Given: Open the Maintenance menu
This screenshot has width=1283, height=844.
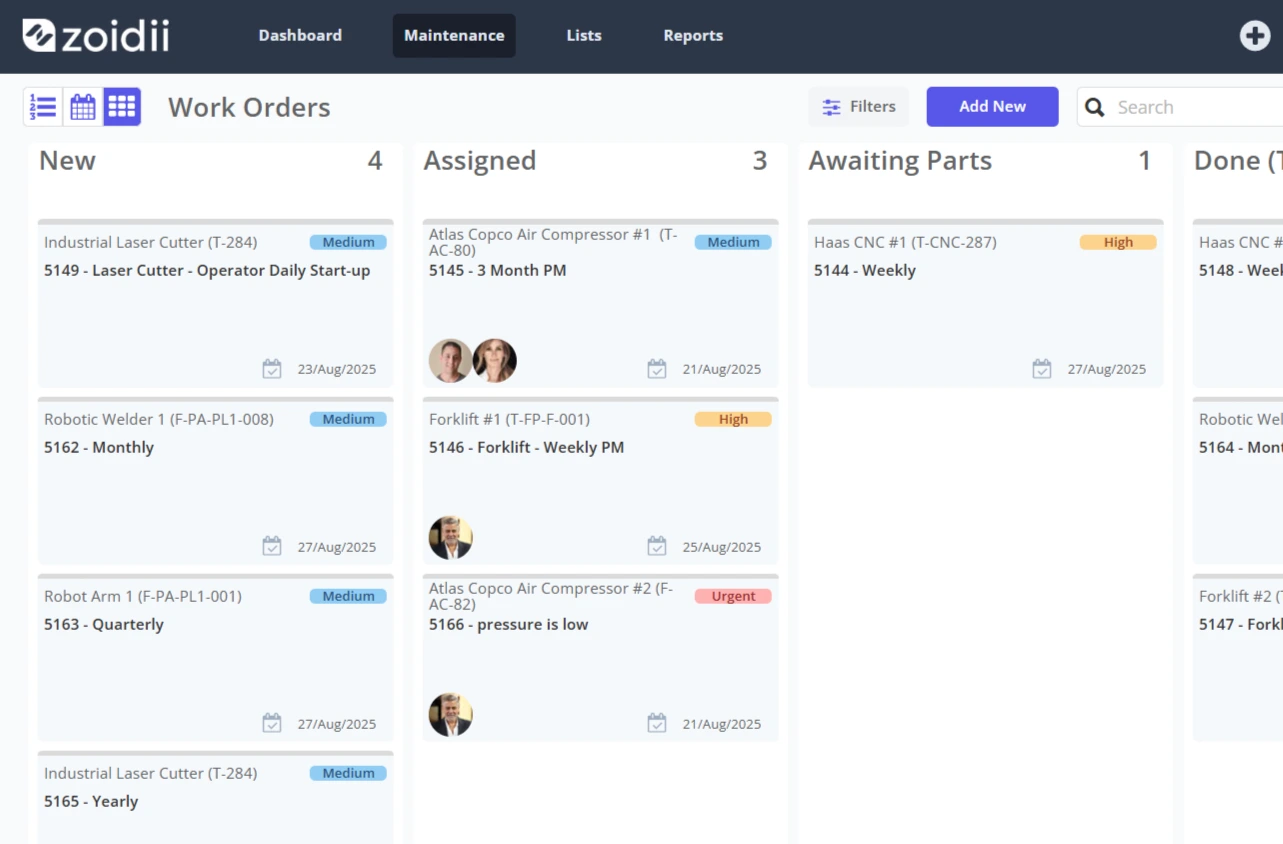Looking at the screenshot, I should point(454,35).
